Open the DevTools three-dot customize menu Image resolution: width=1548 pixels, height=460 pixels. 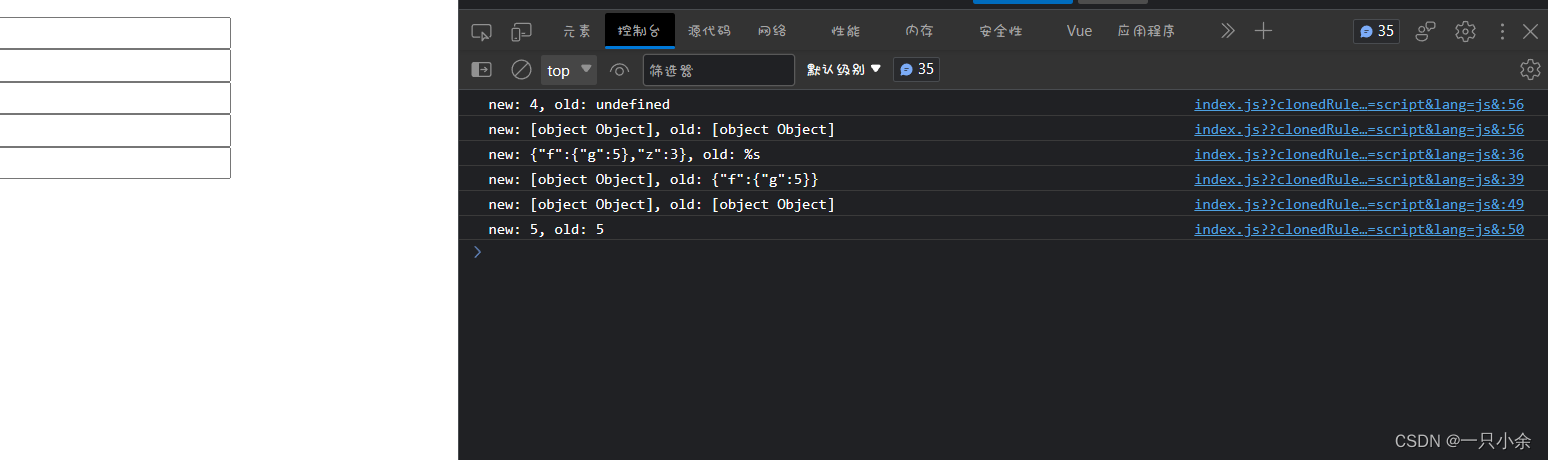(1502, 32)
